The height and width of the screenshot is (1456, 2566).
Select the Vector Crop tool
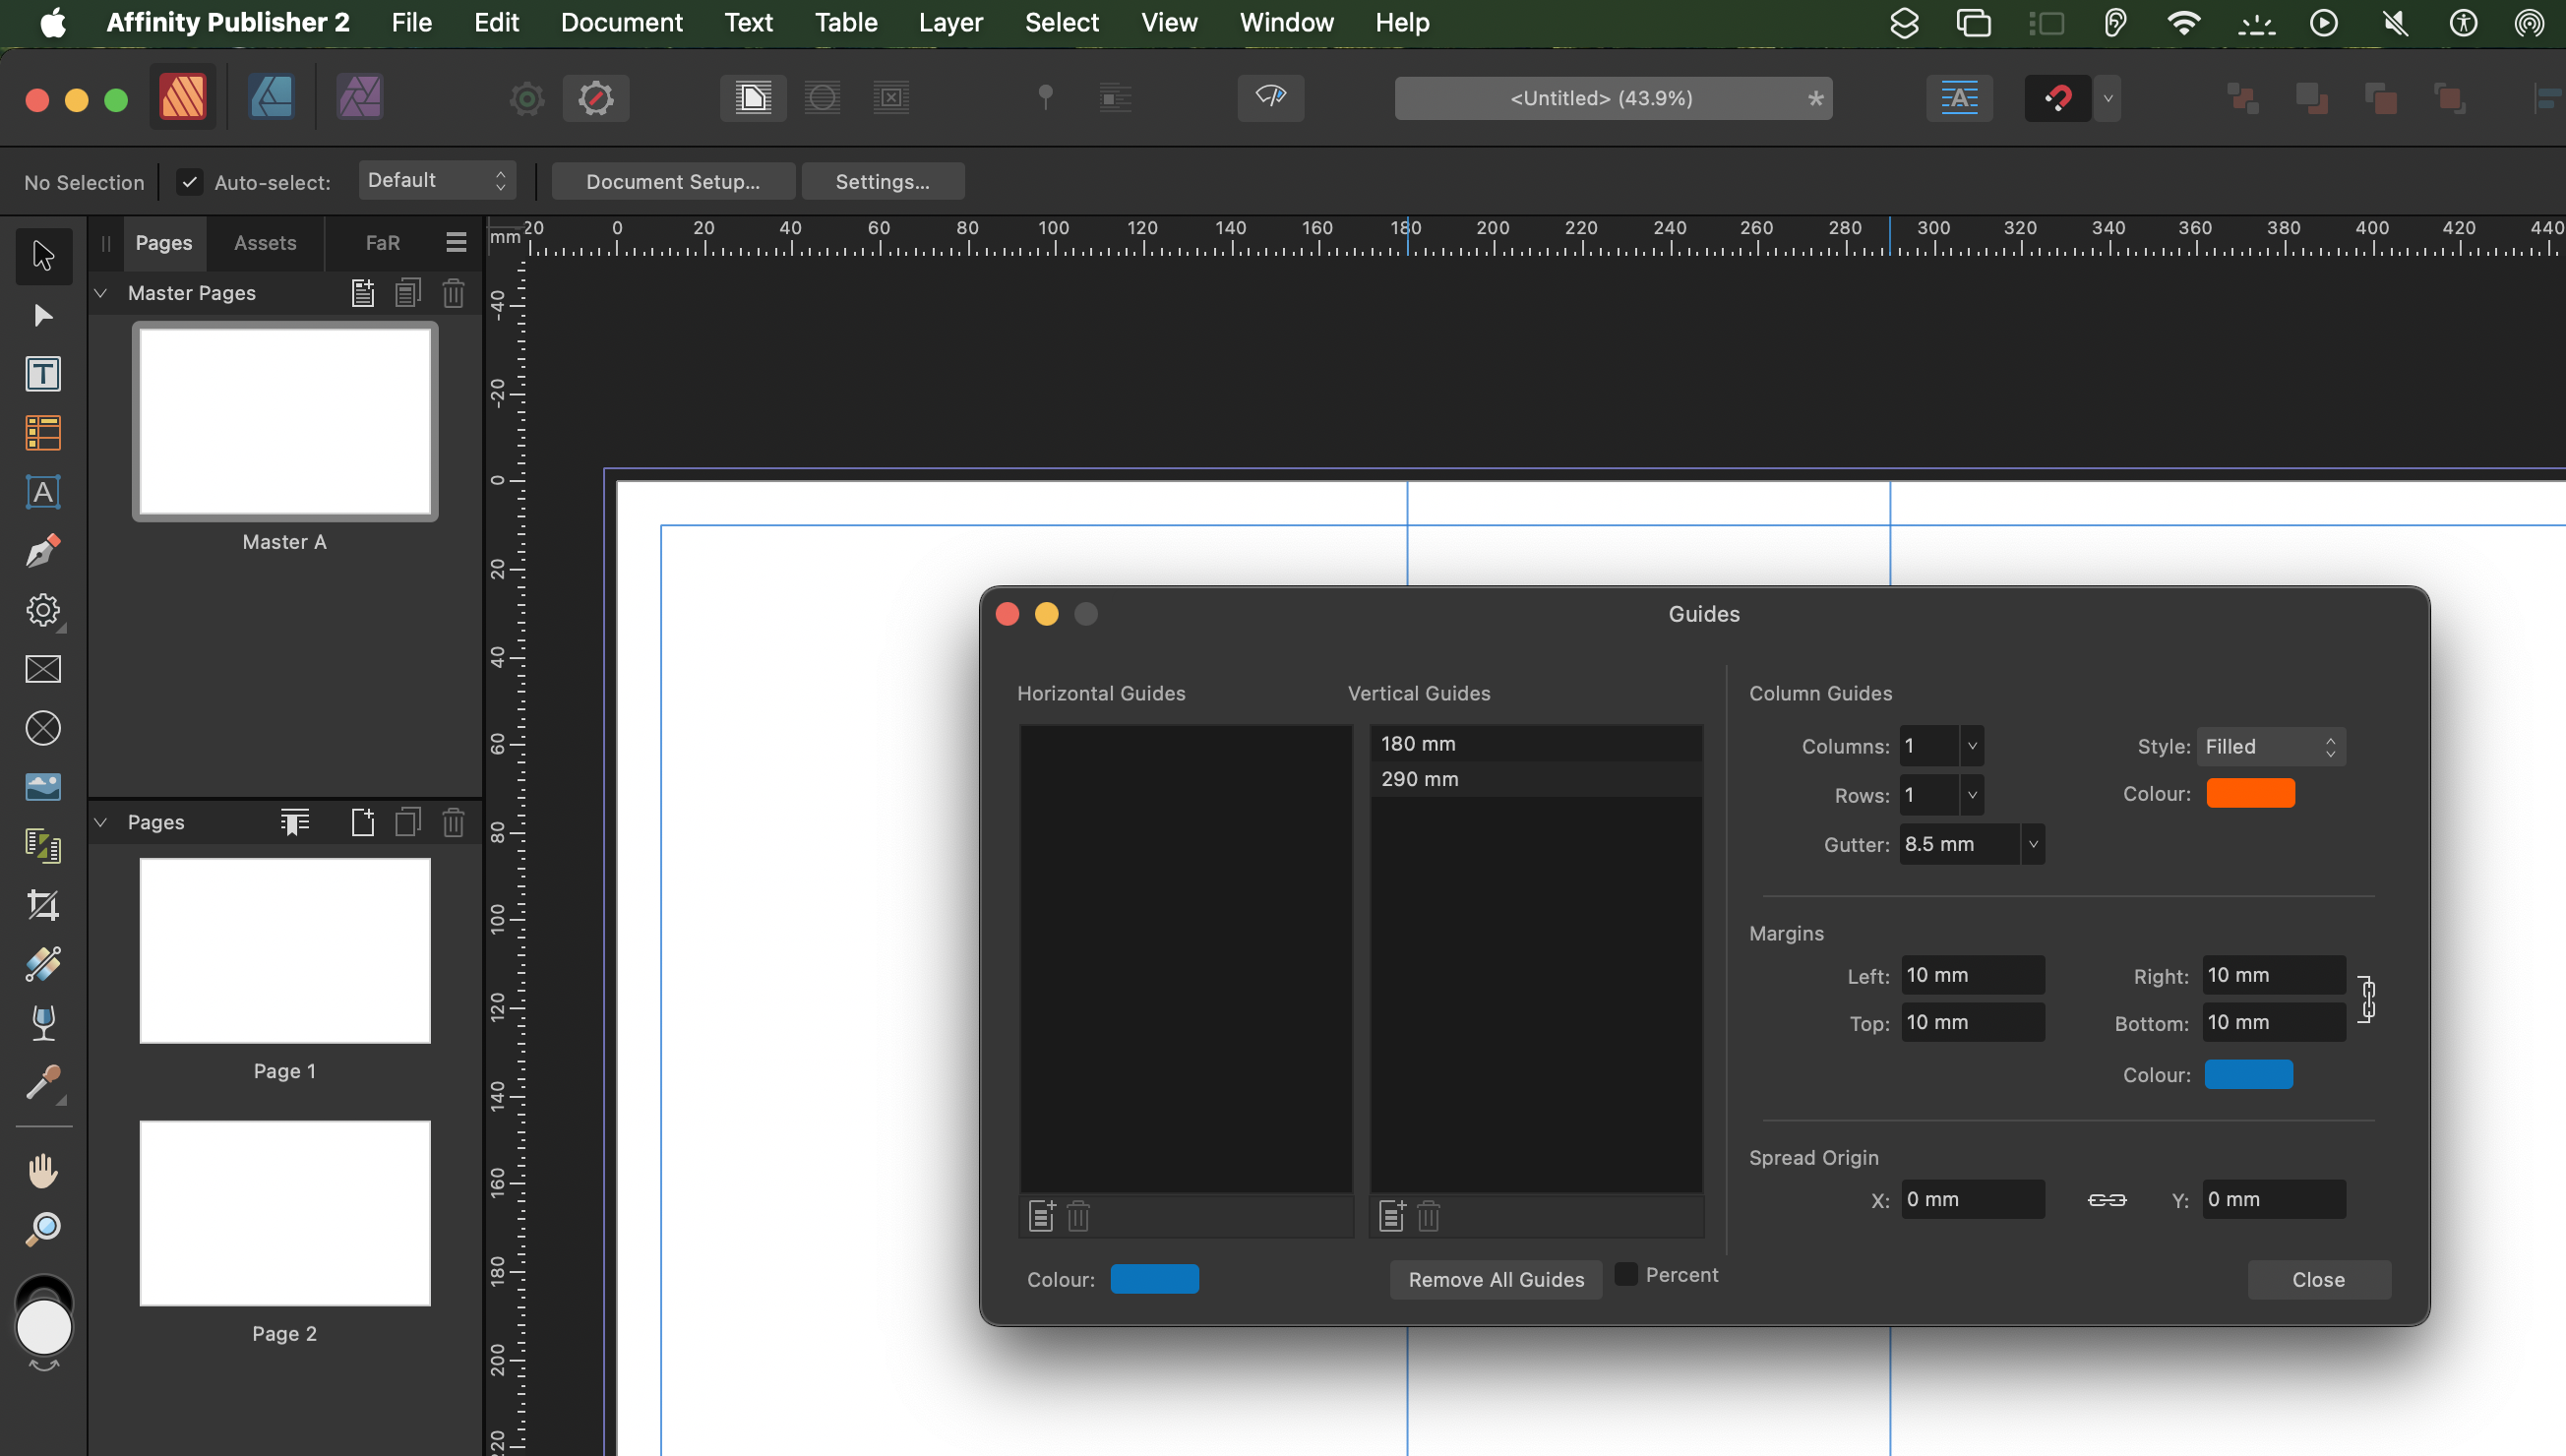pos(43,905)
